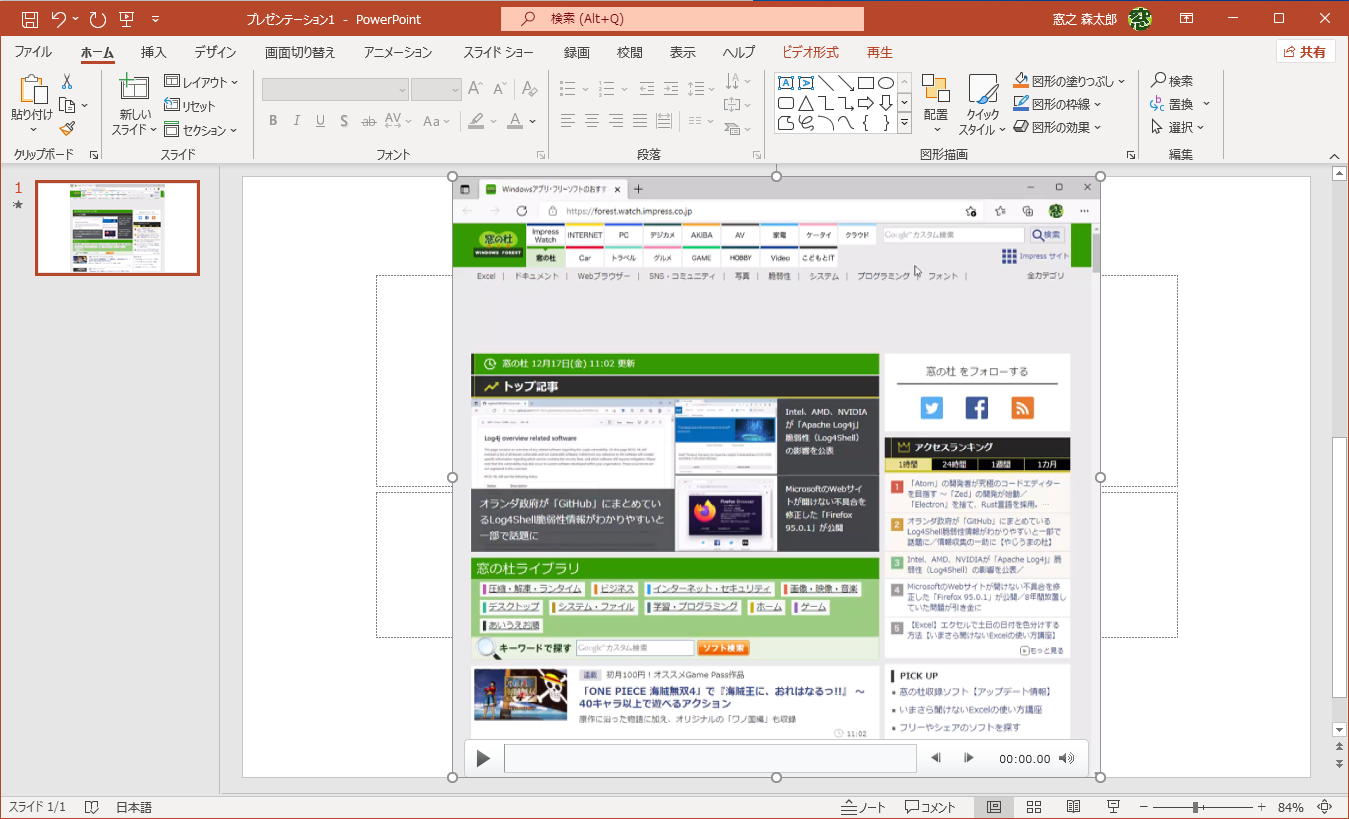The width and height of the screenshot is (1349, 819).
Task: Click the Cut scissors icon
Action: 67,82
